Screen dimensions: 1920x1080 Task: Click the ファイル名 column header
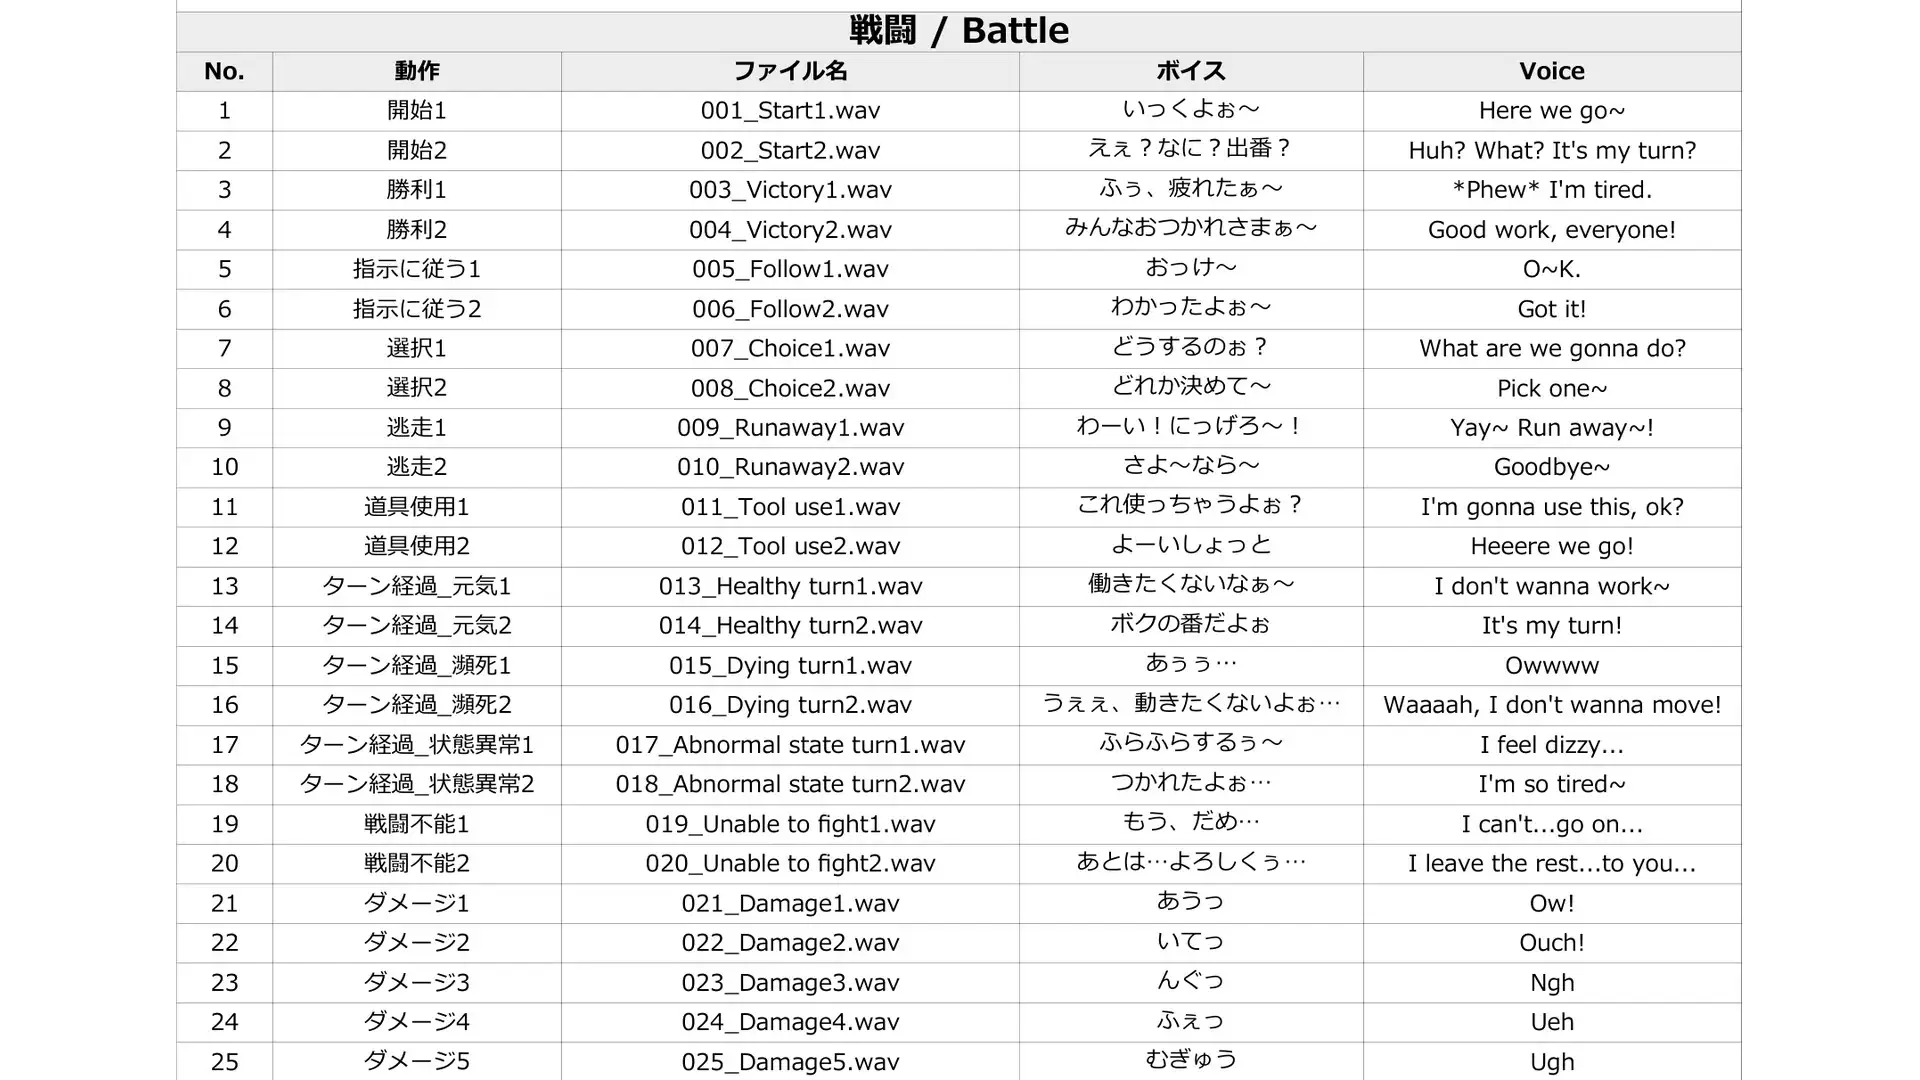[x=790, y=71]
